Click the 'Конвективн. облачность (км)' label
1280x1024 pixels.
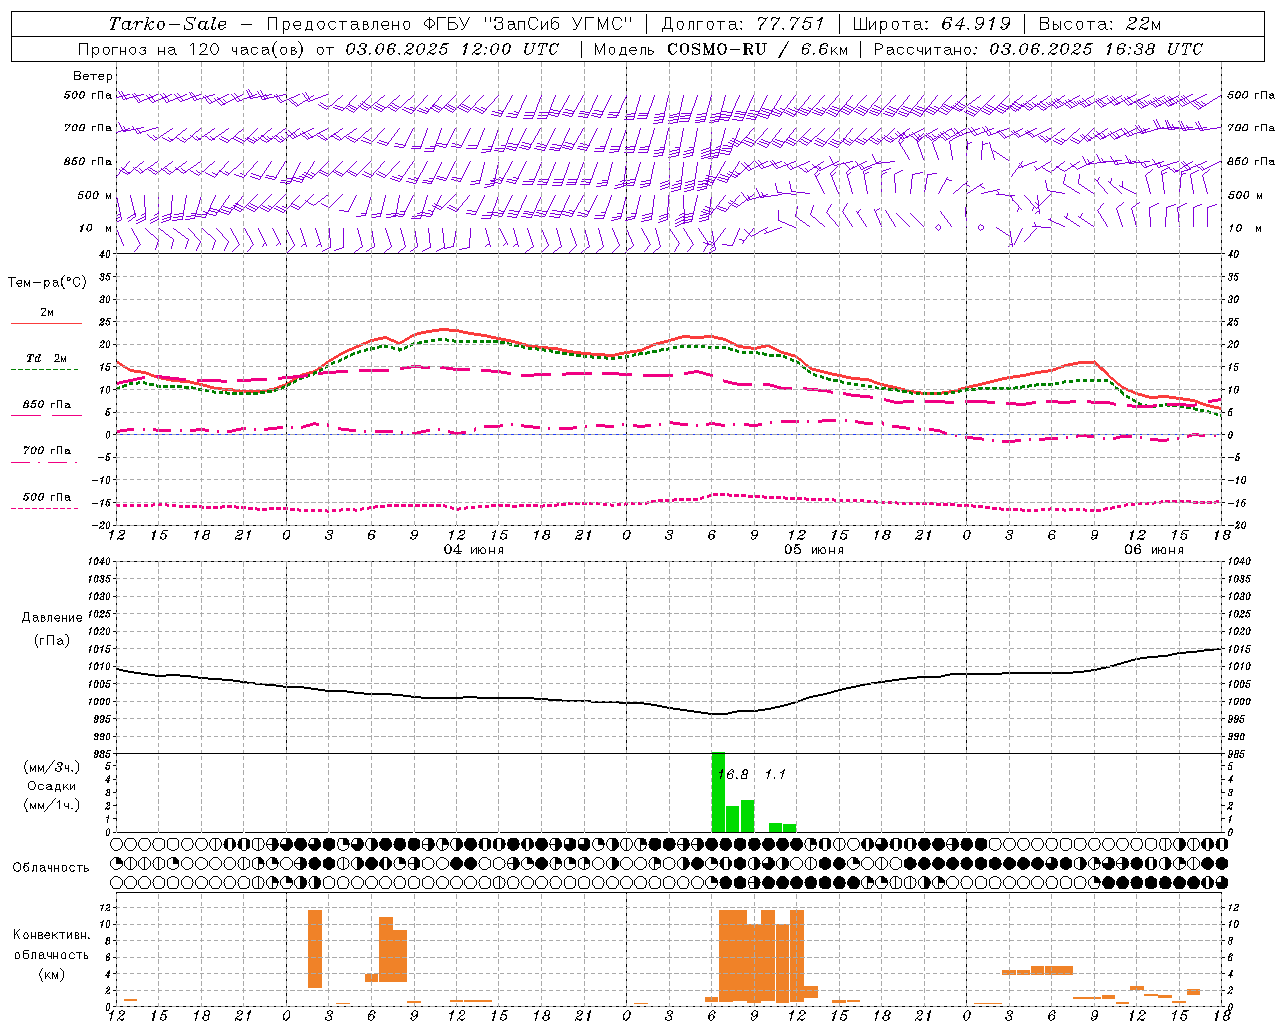point(51,954)
